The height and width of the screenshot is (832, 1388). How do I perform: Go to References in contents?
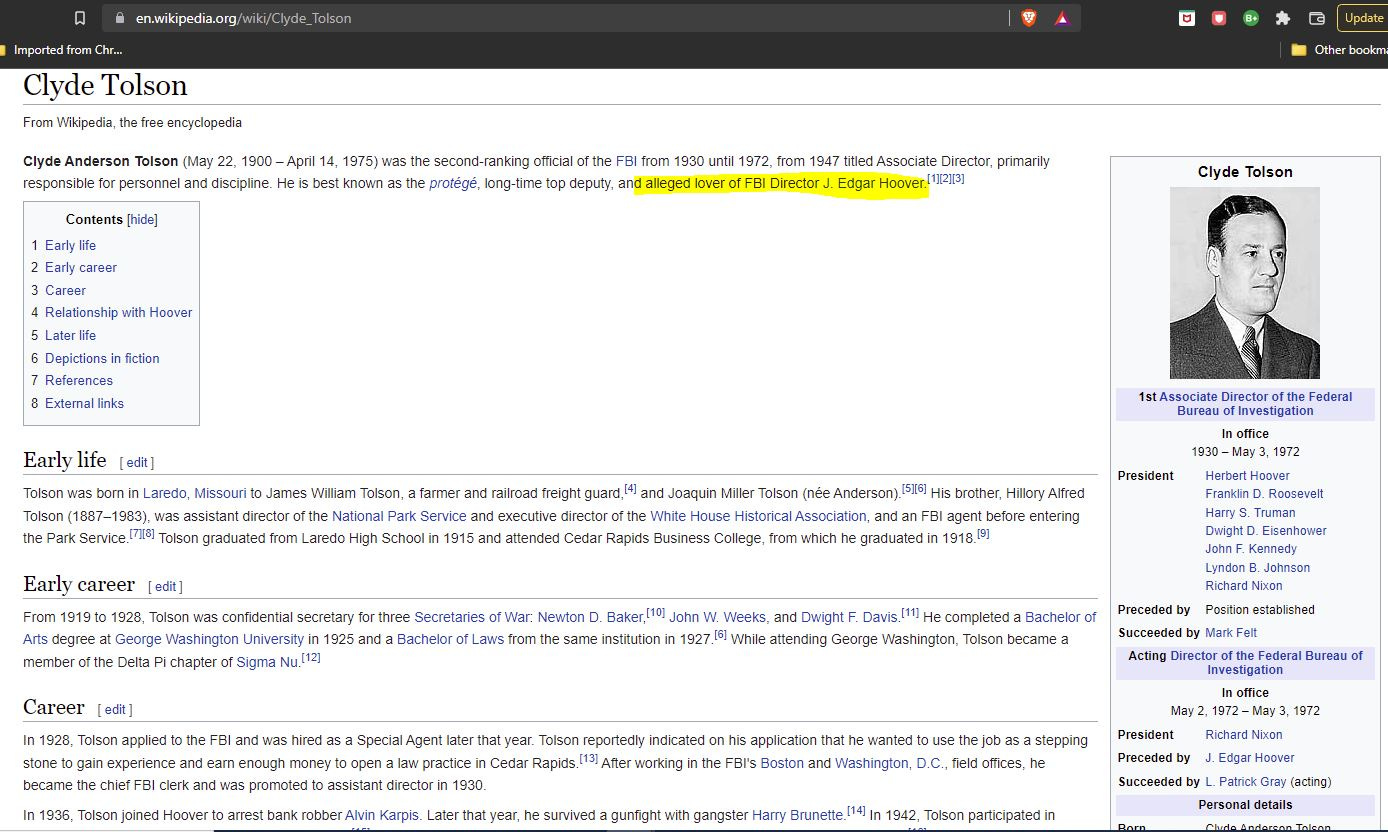click(79, 380)
